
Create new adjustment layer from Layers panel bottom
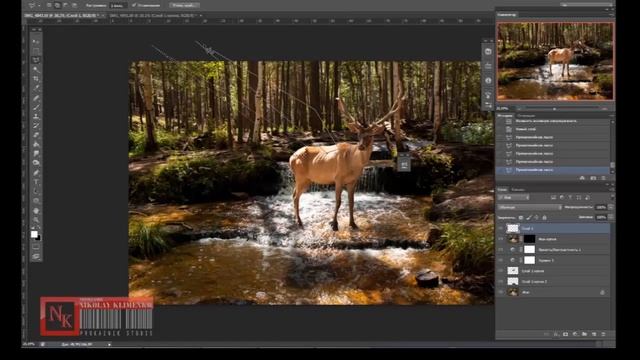(575, 334)
